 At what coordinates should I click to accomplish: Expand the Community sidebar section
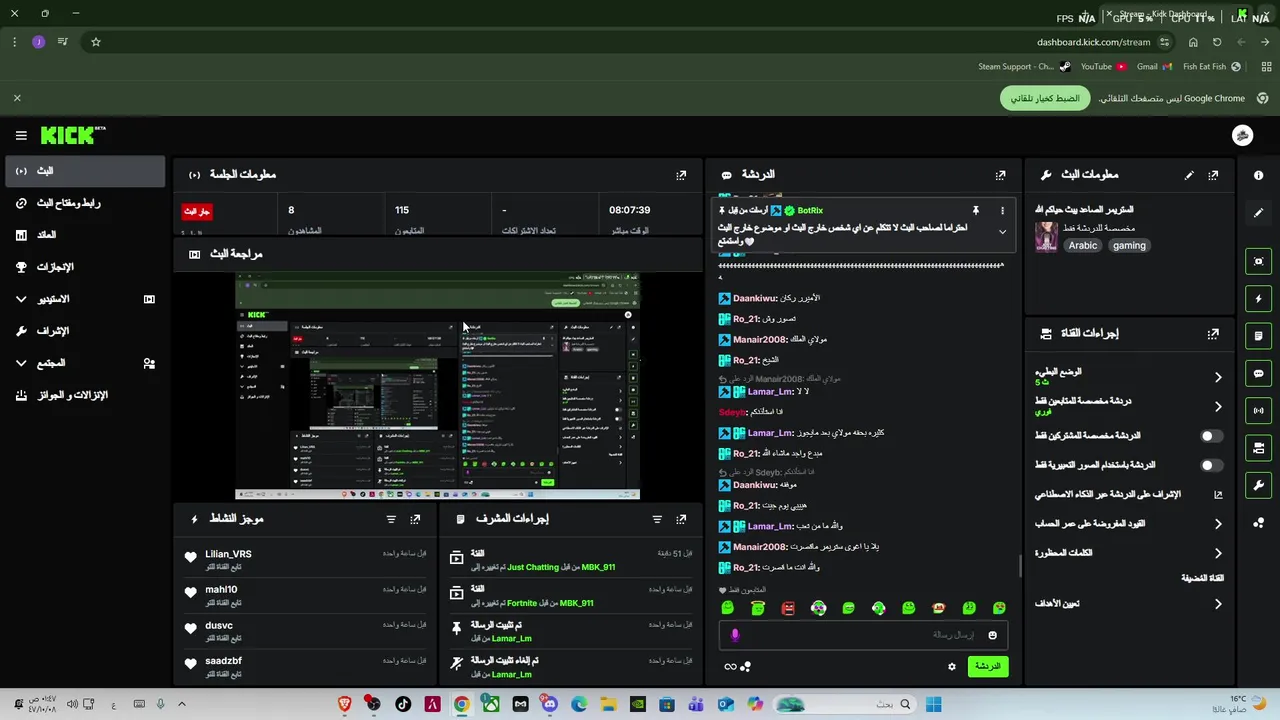pos(85,363)
